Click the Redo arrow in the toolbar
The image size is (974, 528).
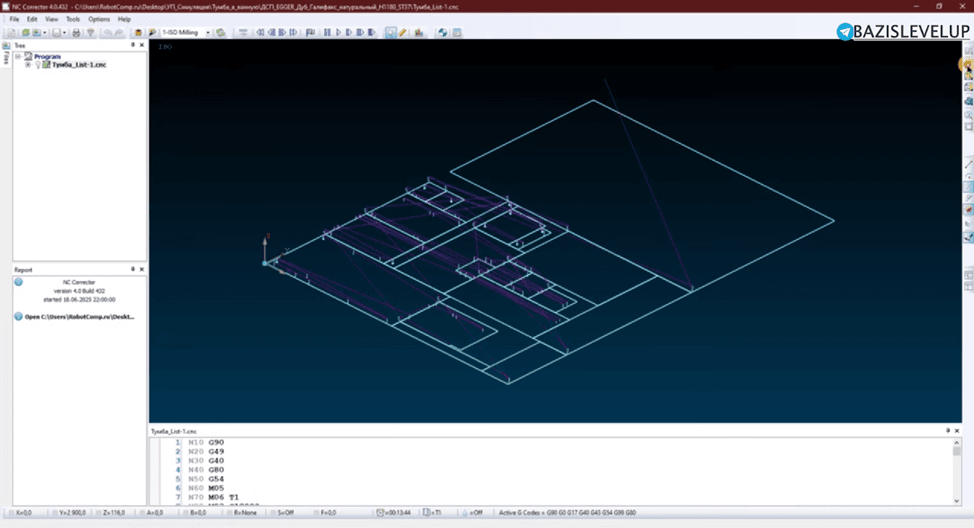[x=119, y=32]
